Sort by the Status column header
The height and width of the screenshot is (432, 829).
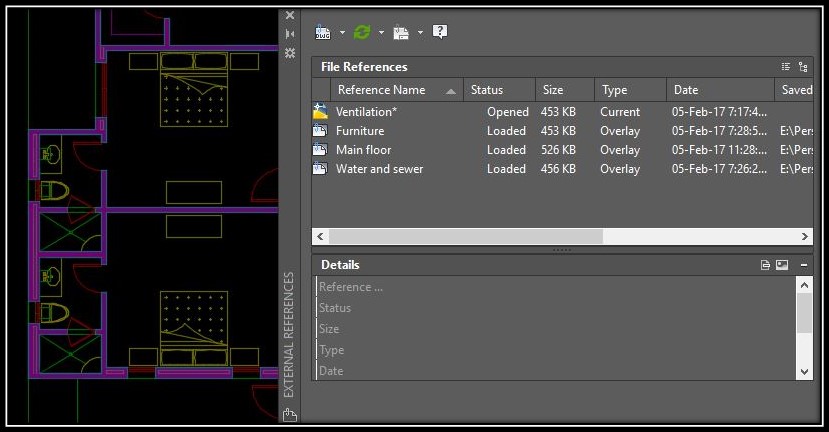[x=499, y=90]
